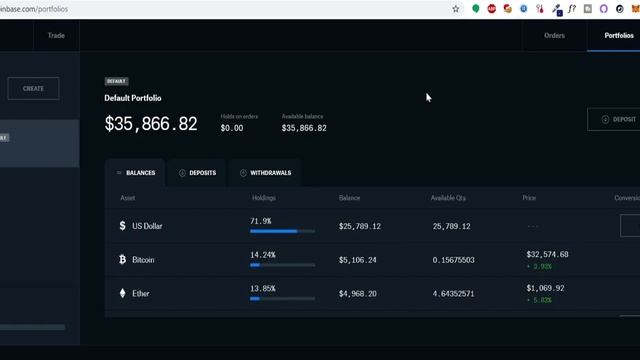Switch to the Deposits tab
The height and width of the screenshot is (360, 640).
pyautogui.click(x=197, y=173)
